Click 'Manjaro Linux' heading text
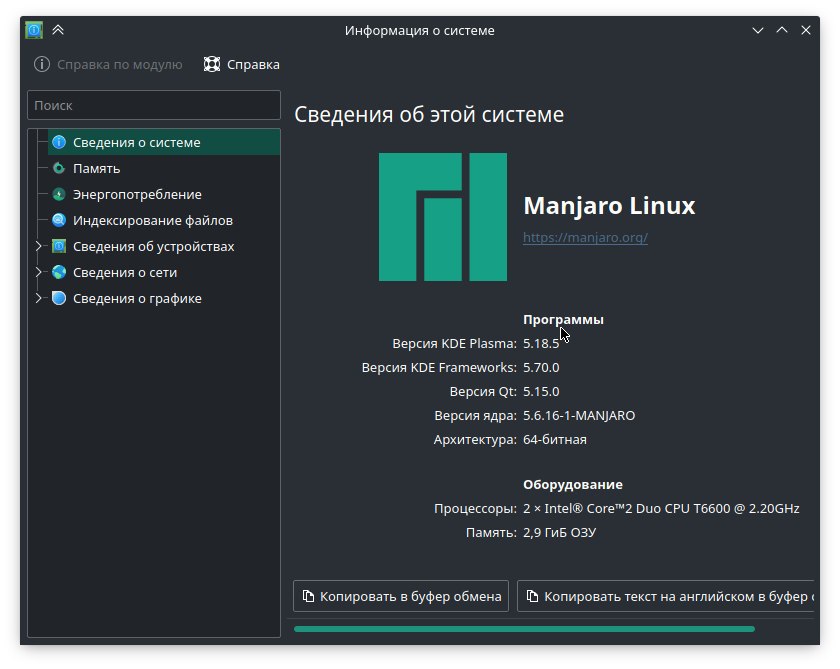Screen dimensions: 840x669 pyautogui.click(x=609, y=206)
